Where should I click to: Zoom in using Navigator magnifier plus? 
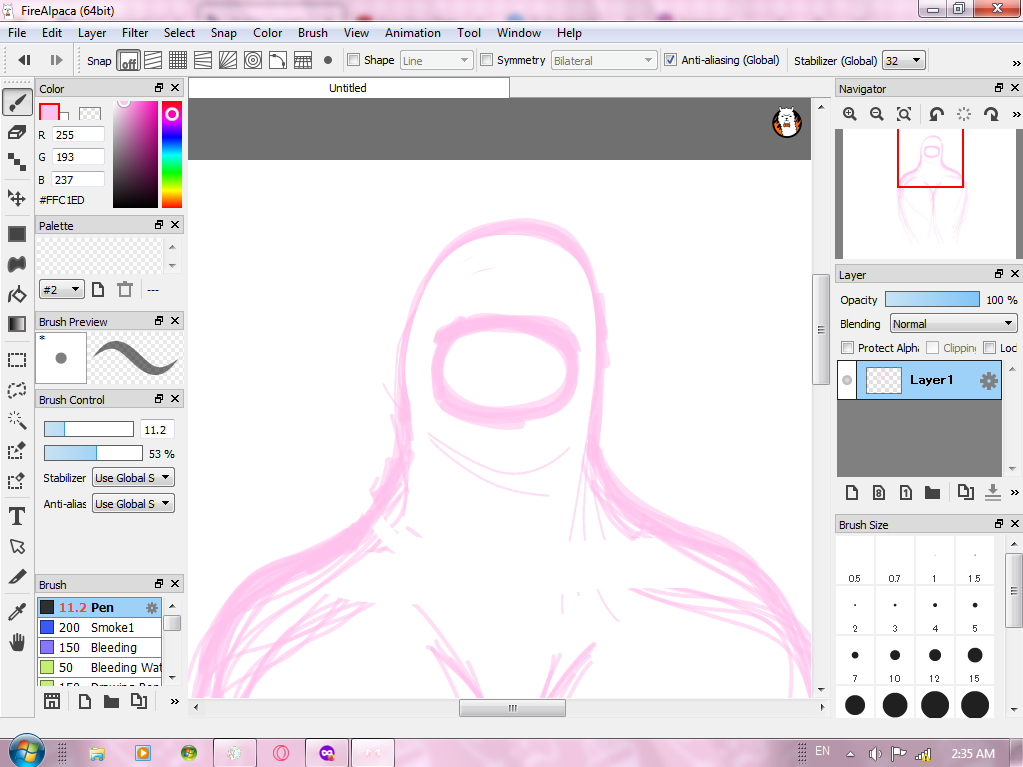pos(849,114)
